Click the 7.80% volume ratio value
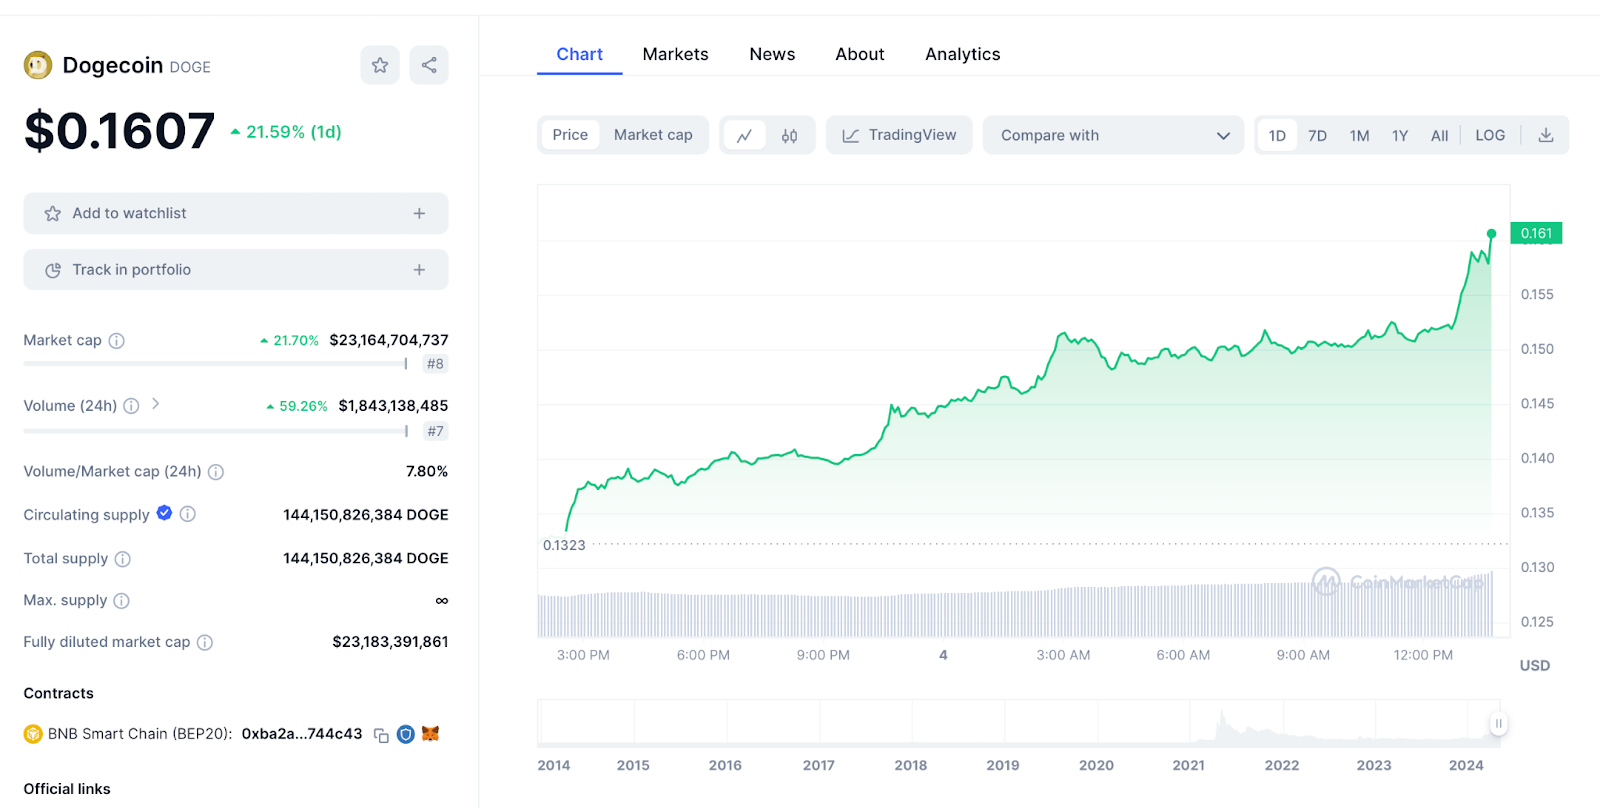Viewport: 1600px width, 808px height. pos(427,471)
